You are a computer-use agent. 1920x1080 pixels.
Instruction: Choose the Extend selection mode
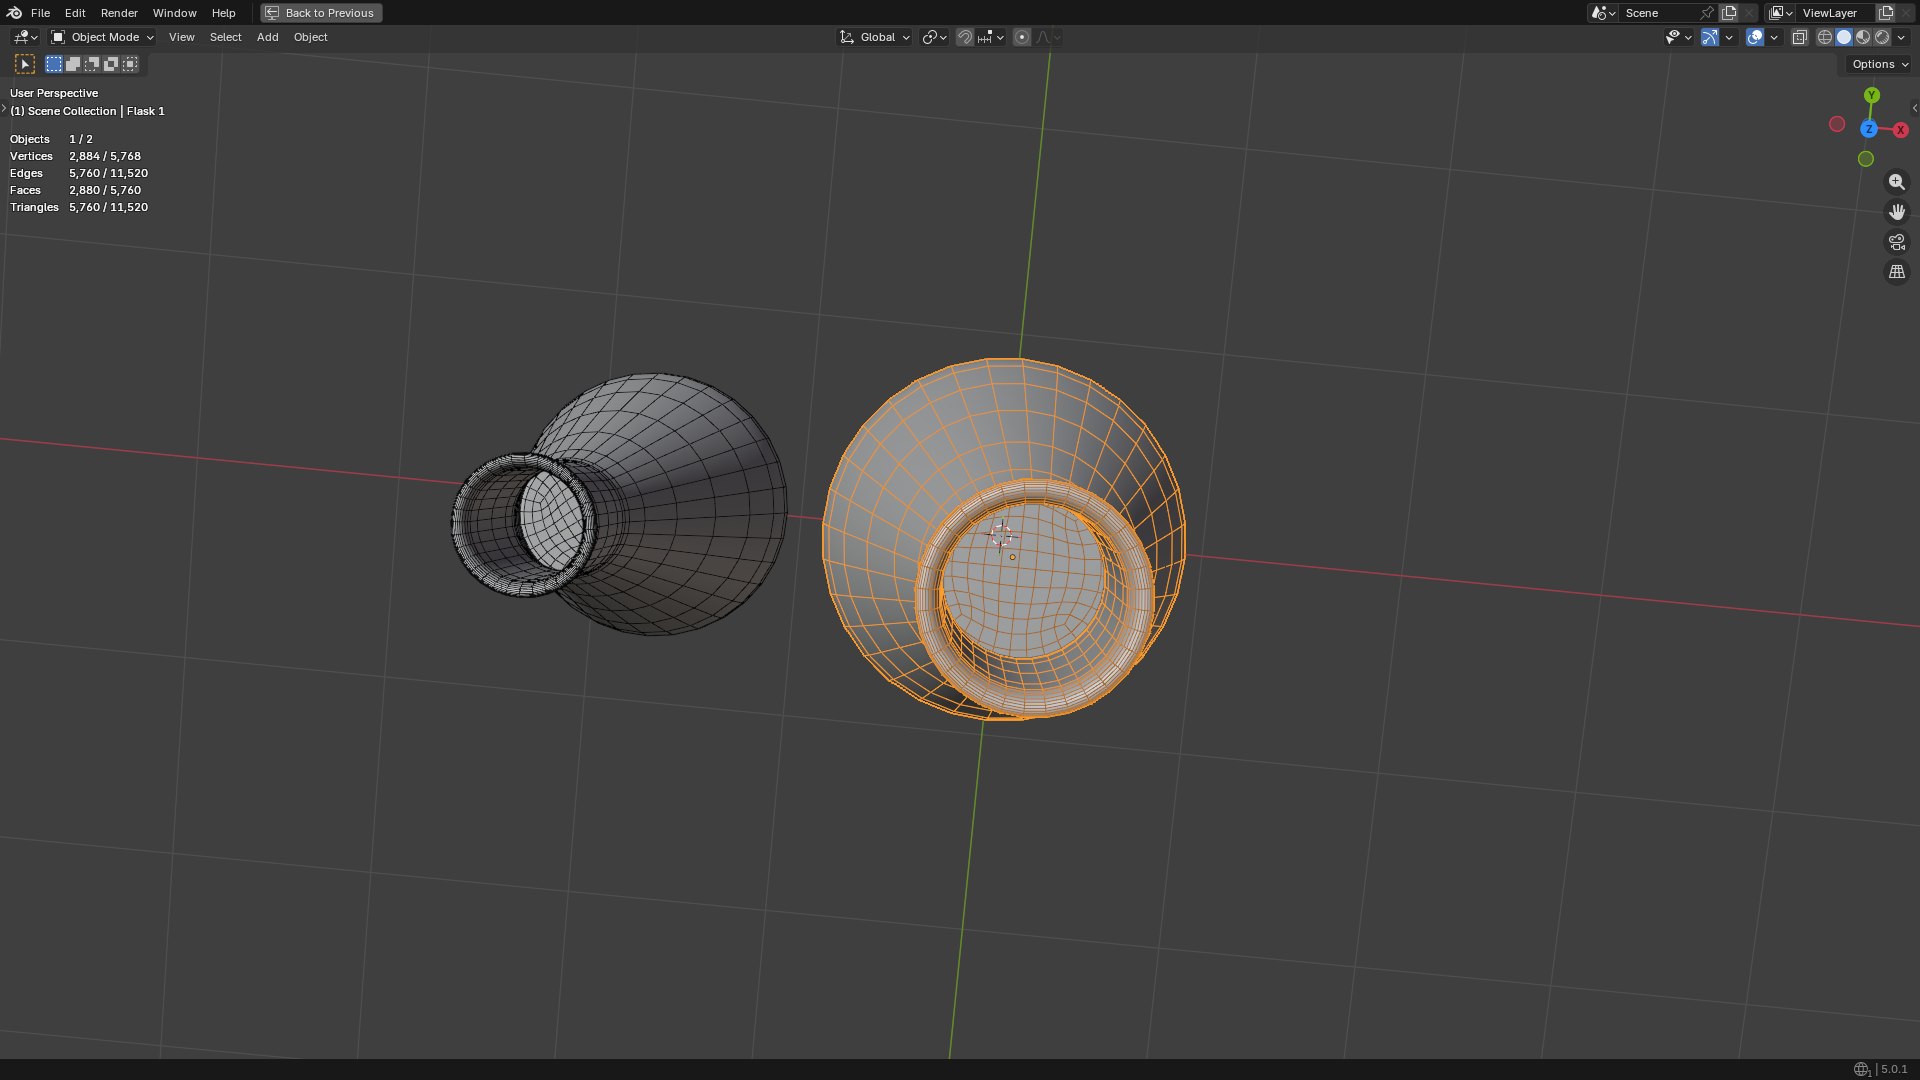click(73, 64)
